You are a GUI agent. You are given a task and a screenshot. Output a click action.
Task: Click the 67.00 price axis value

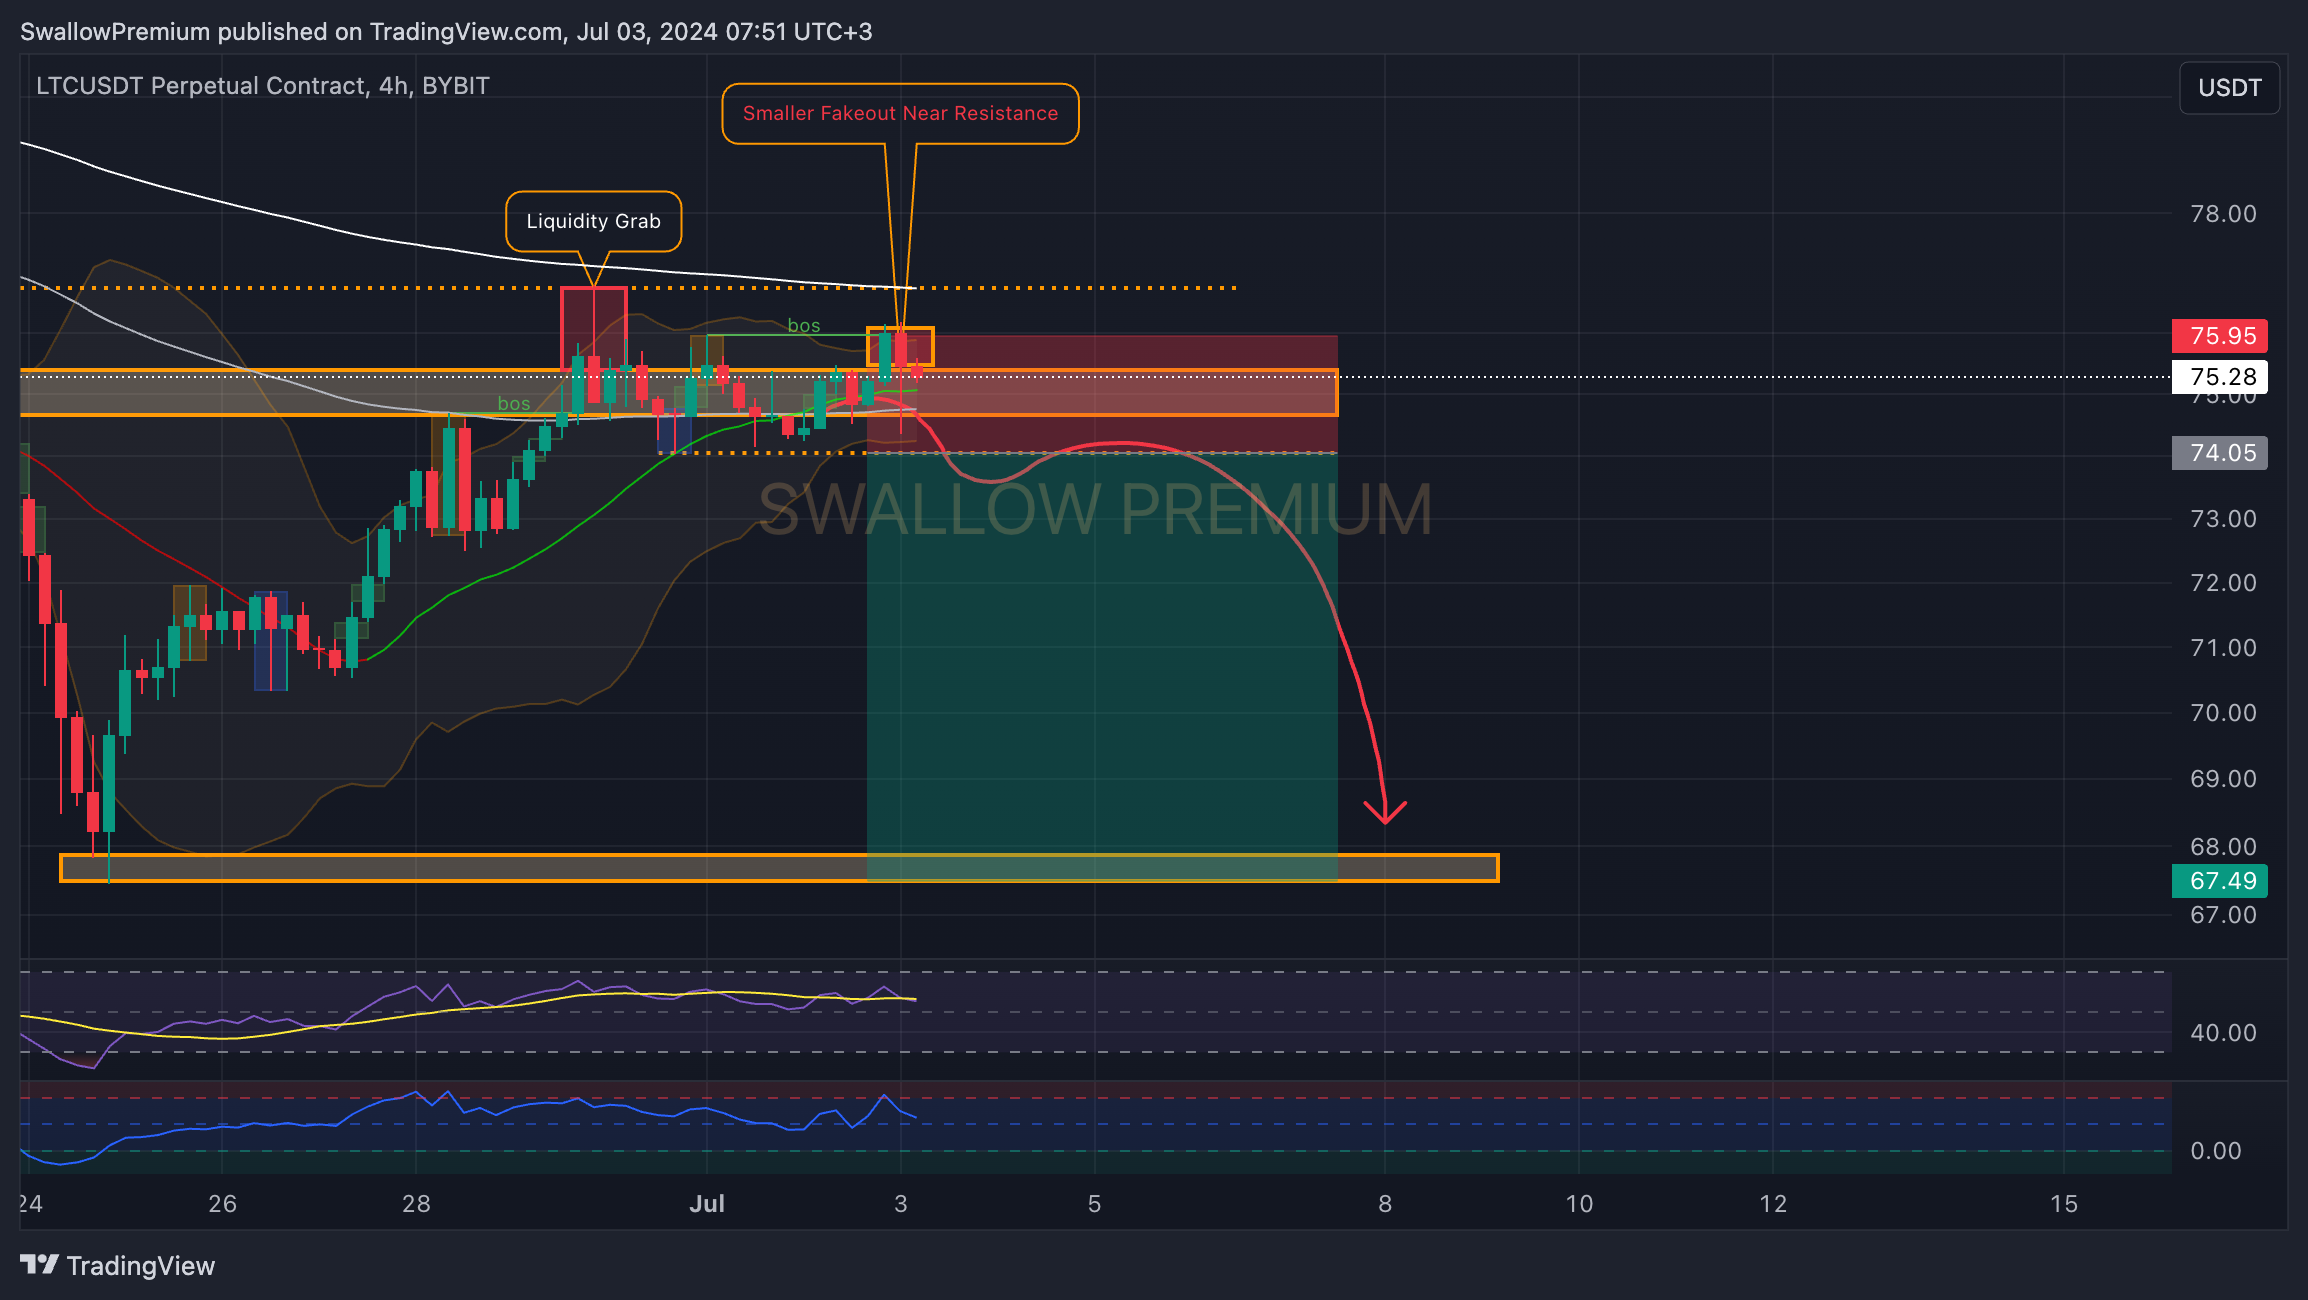[2223, 915]
